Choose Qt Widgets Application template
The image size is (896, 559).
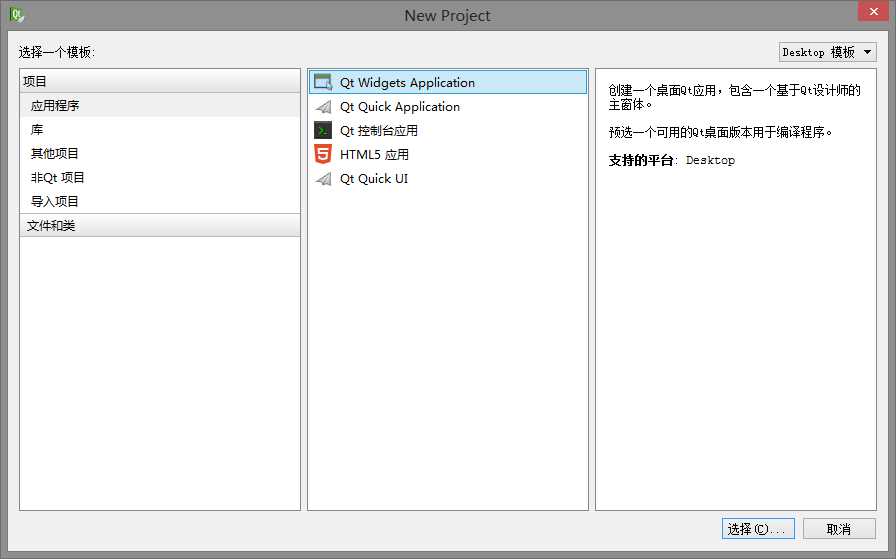click(x=447, y=82)
